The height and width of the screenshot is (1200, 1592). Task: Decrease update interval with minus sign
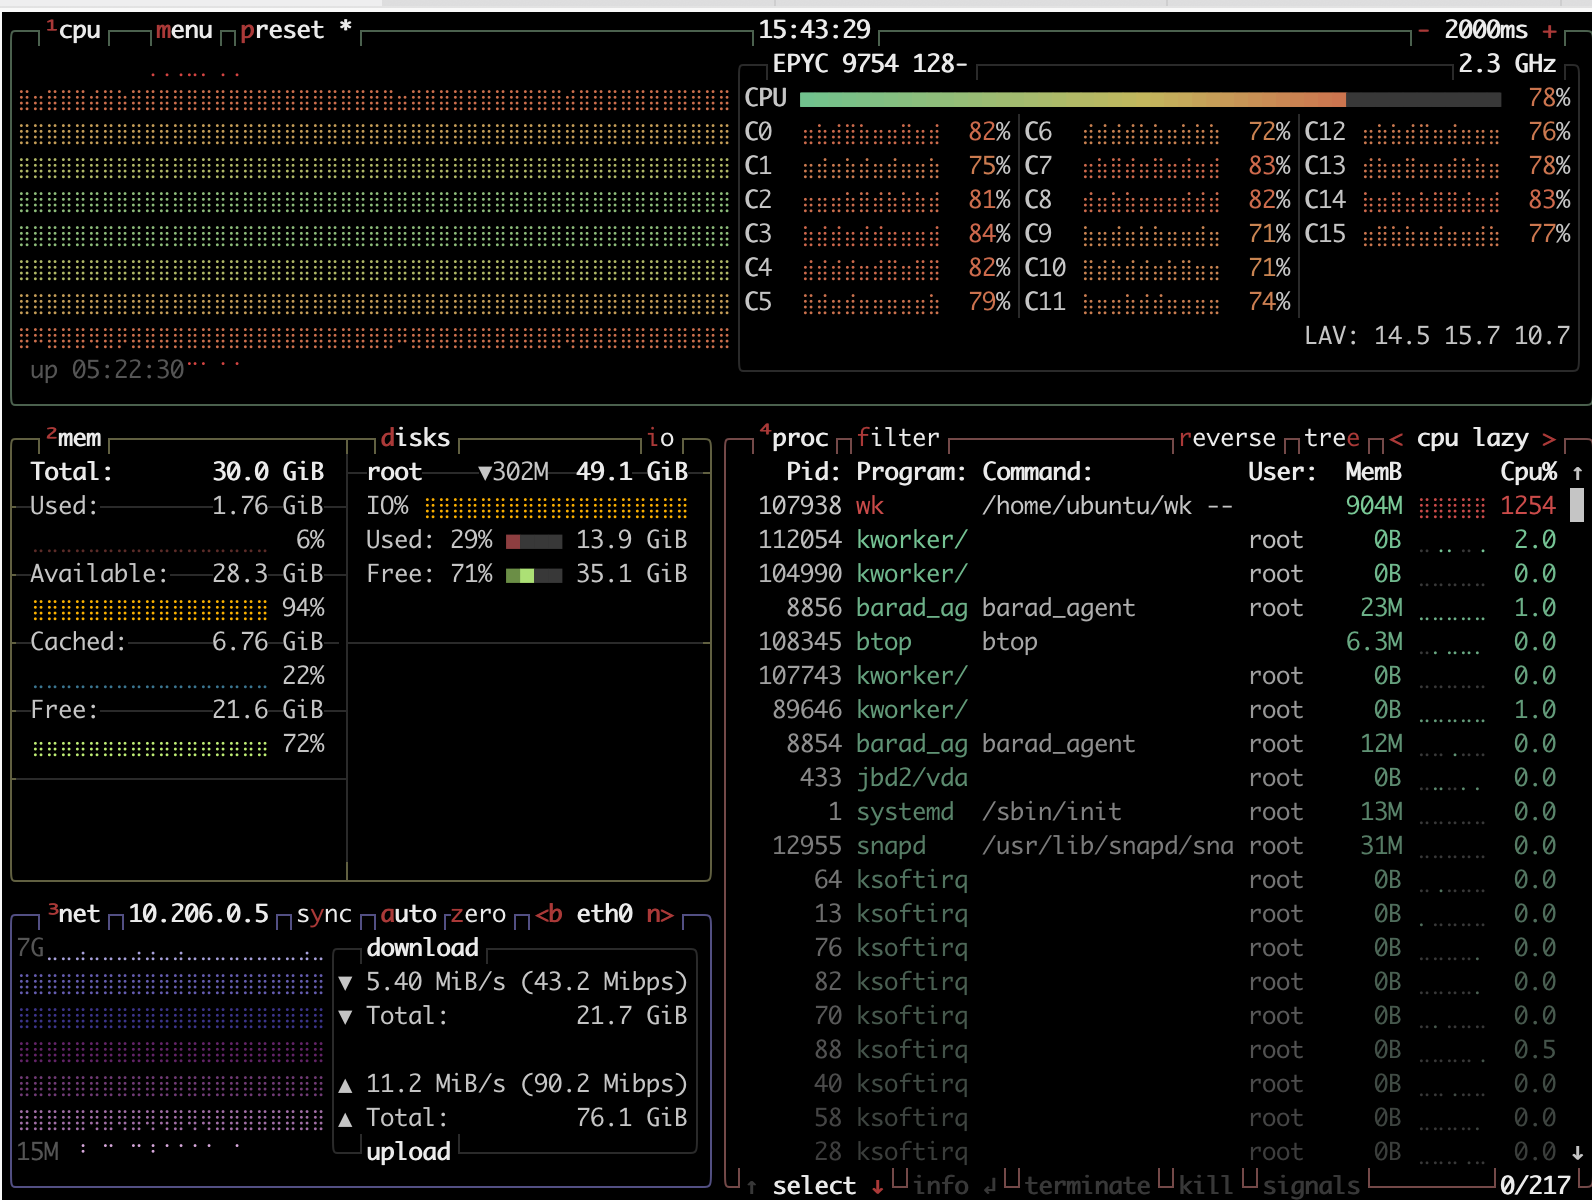1423,31
